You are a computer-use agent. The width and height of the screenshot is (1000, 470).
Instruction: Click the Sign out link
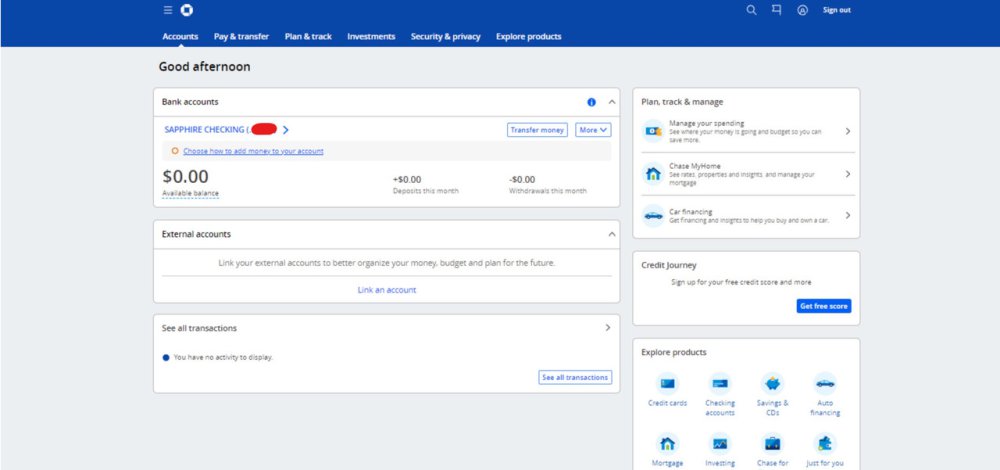tap(837, 10)
